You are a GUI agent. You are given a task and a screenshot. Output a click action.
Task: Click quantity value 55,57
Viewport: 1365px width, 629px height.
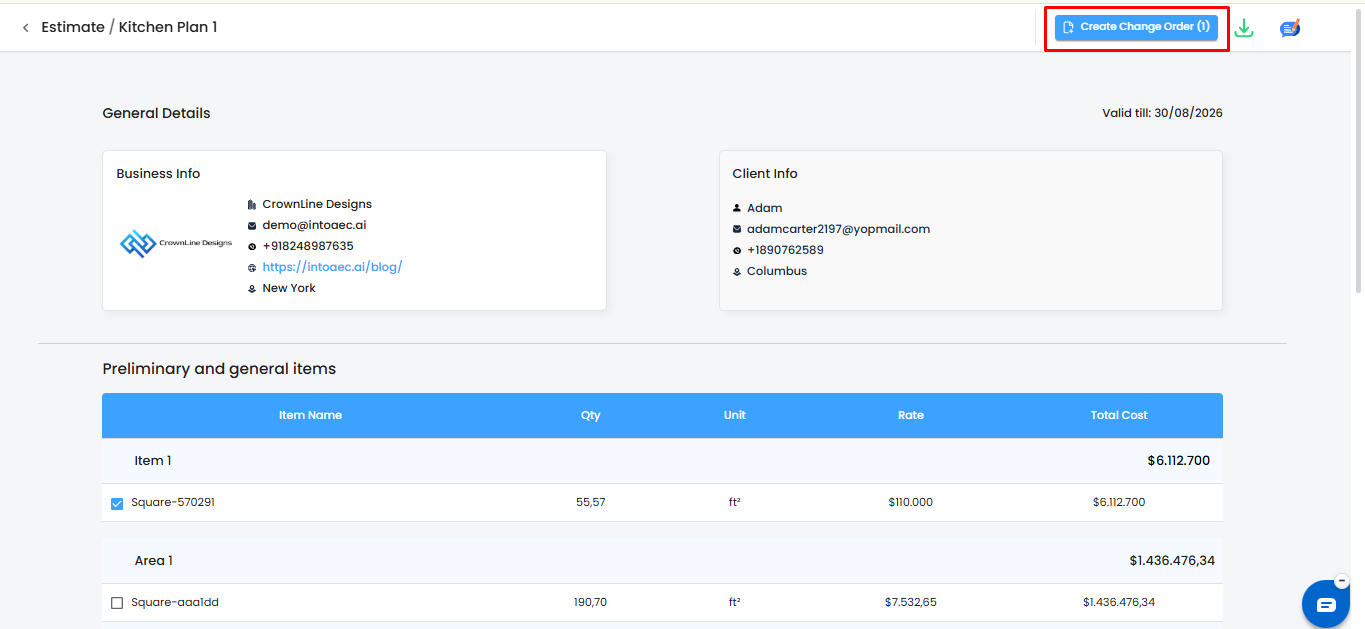(591, 502)
